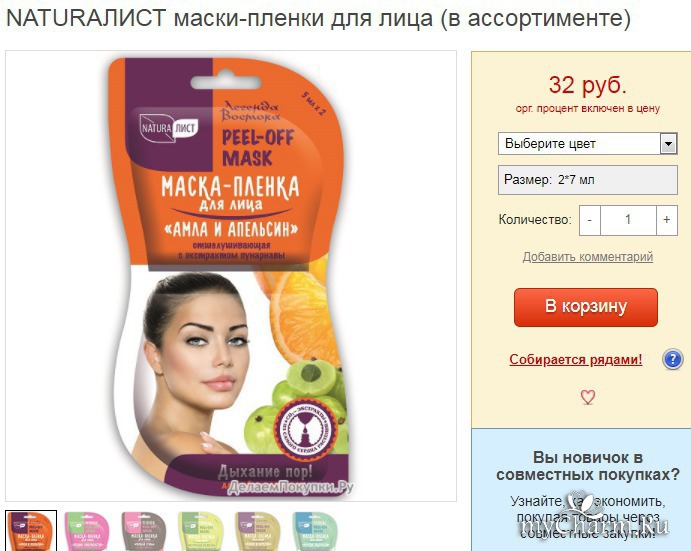Screen dimensions: 691x551
Task: Select the yellow-green mask thumbnail
Action: coord(201,531)
